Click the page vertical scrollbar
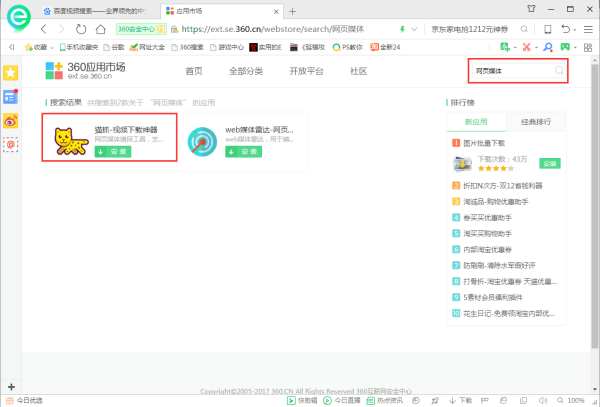 (x=595, y=207)
